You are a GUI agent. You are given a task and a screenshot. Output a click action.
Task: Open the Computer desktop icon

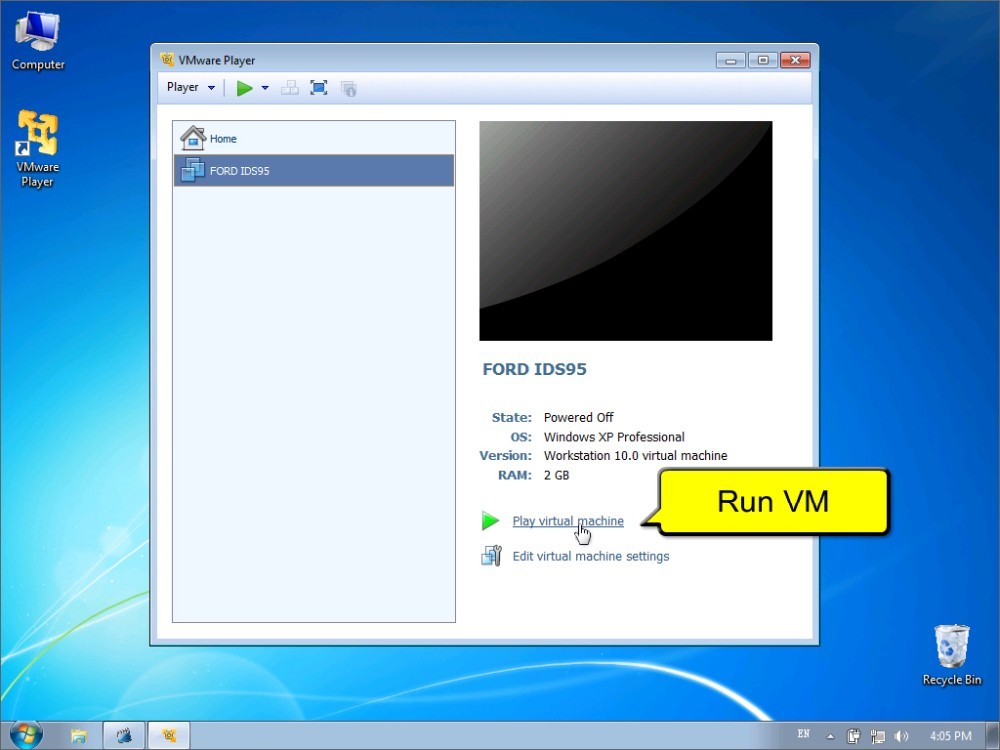point(38,42)
